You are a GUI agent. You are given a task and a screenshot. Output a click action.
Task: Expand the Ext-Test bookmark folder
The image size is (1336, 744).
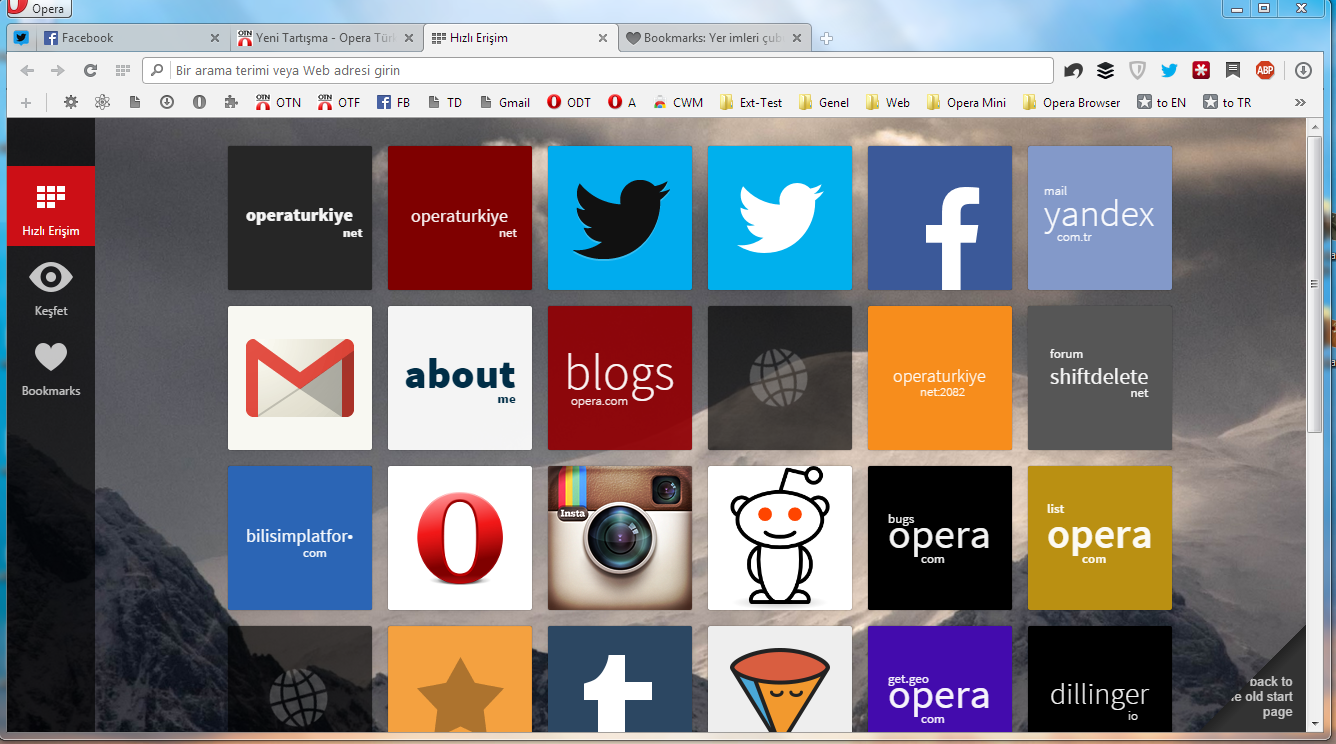(x=751, y=102)
